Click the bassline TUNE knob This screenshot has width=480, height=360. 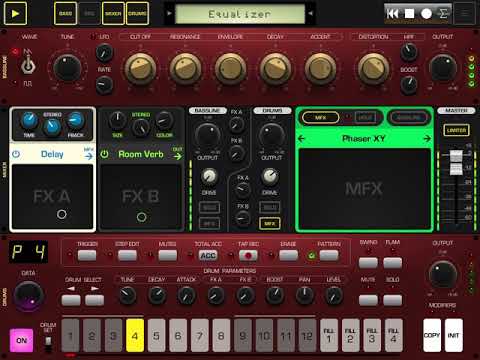point(67,68)
